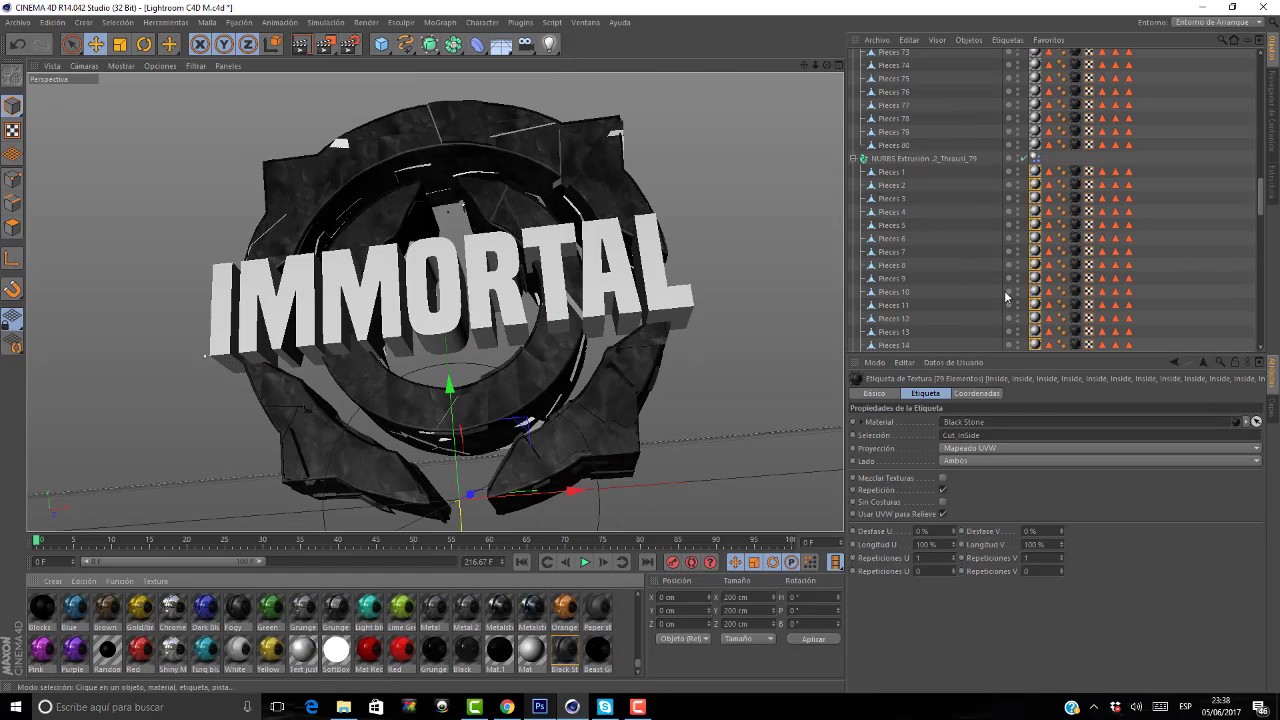Uncheck Usar UVW para Relieve checkbox
The width and height of the screenshot is (1280, 720).
click(x=942, y=514)
